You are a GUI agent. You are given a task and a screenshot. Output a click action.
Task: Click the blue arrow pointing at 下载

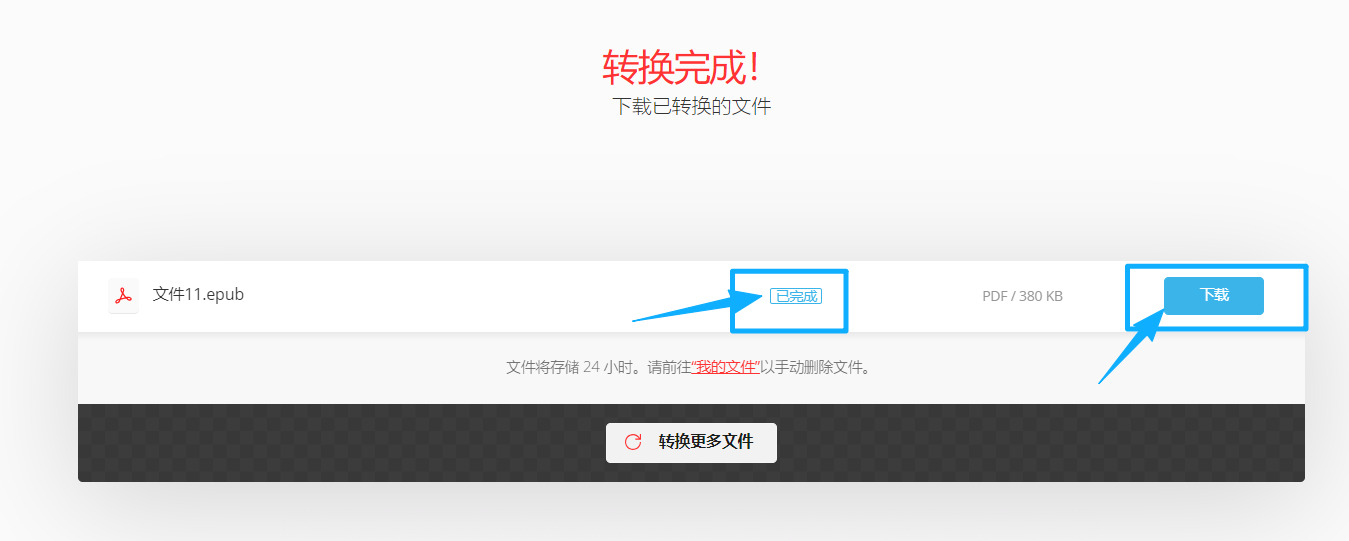(x=1133, y=346)
